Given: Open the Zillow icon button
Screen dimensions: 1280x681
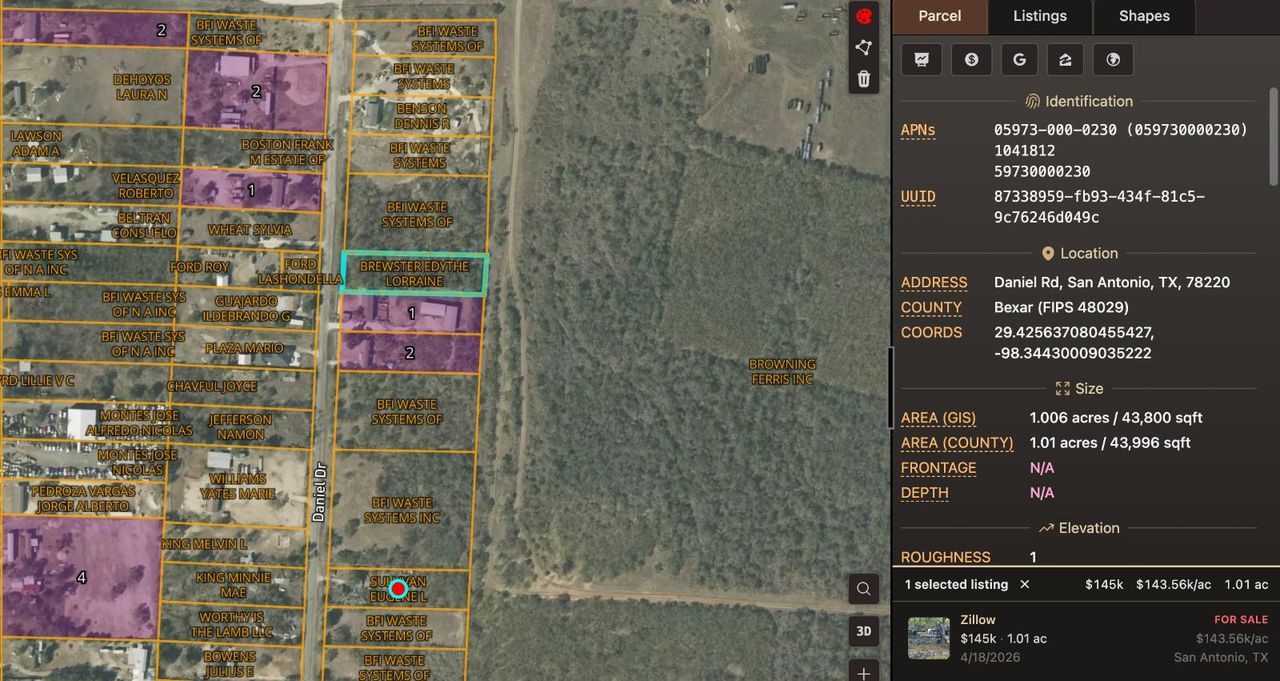Looking at the screenshot, I should coord(1066,59).
